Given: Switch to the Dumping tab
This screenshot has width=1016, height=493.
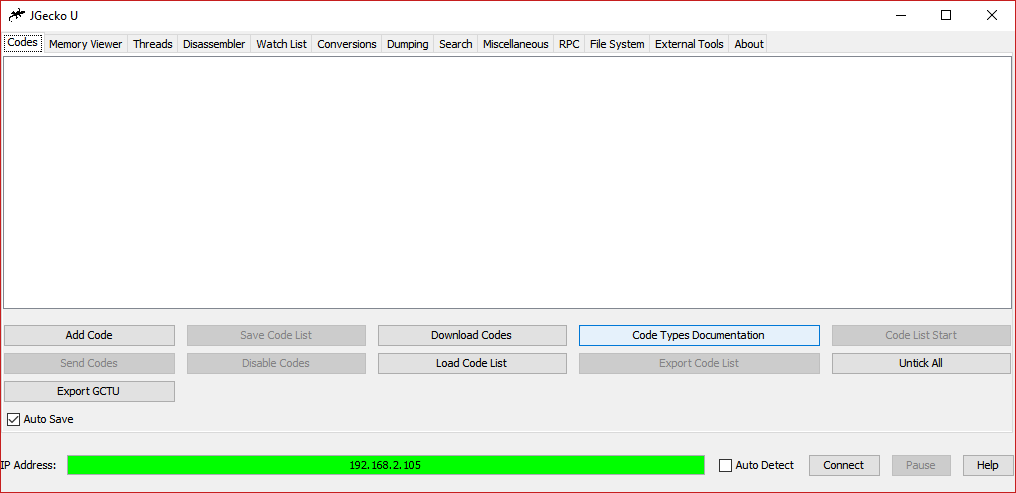Looking at the screenshot, I should point(408,44).
